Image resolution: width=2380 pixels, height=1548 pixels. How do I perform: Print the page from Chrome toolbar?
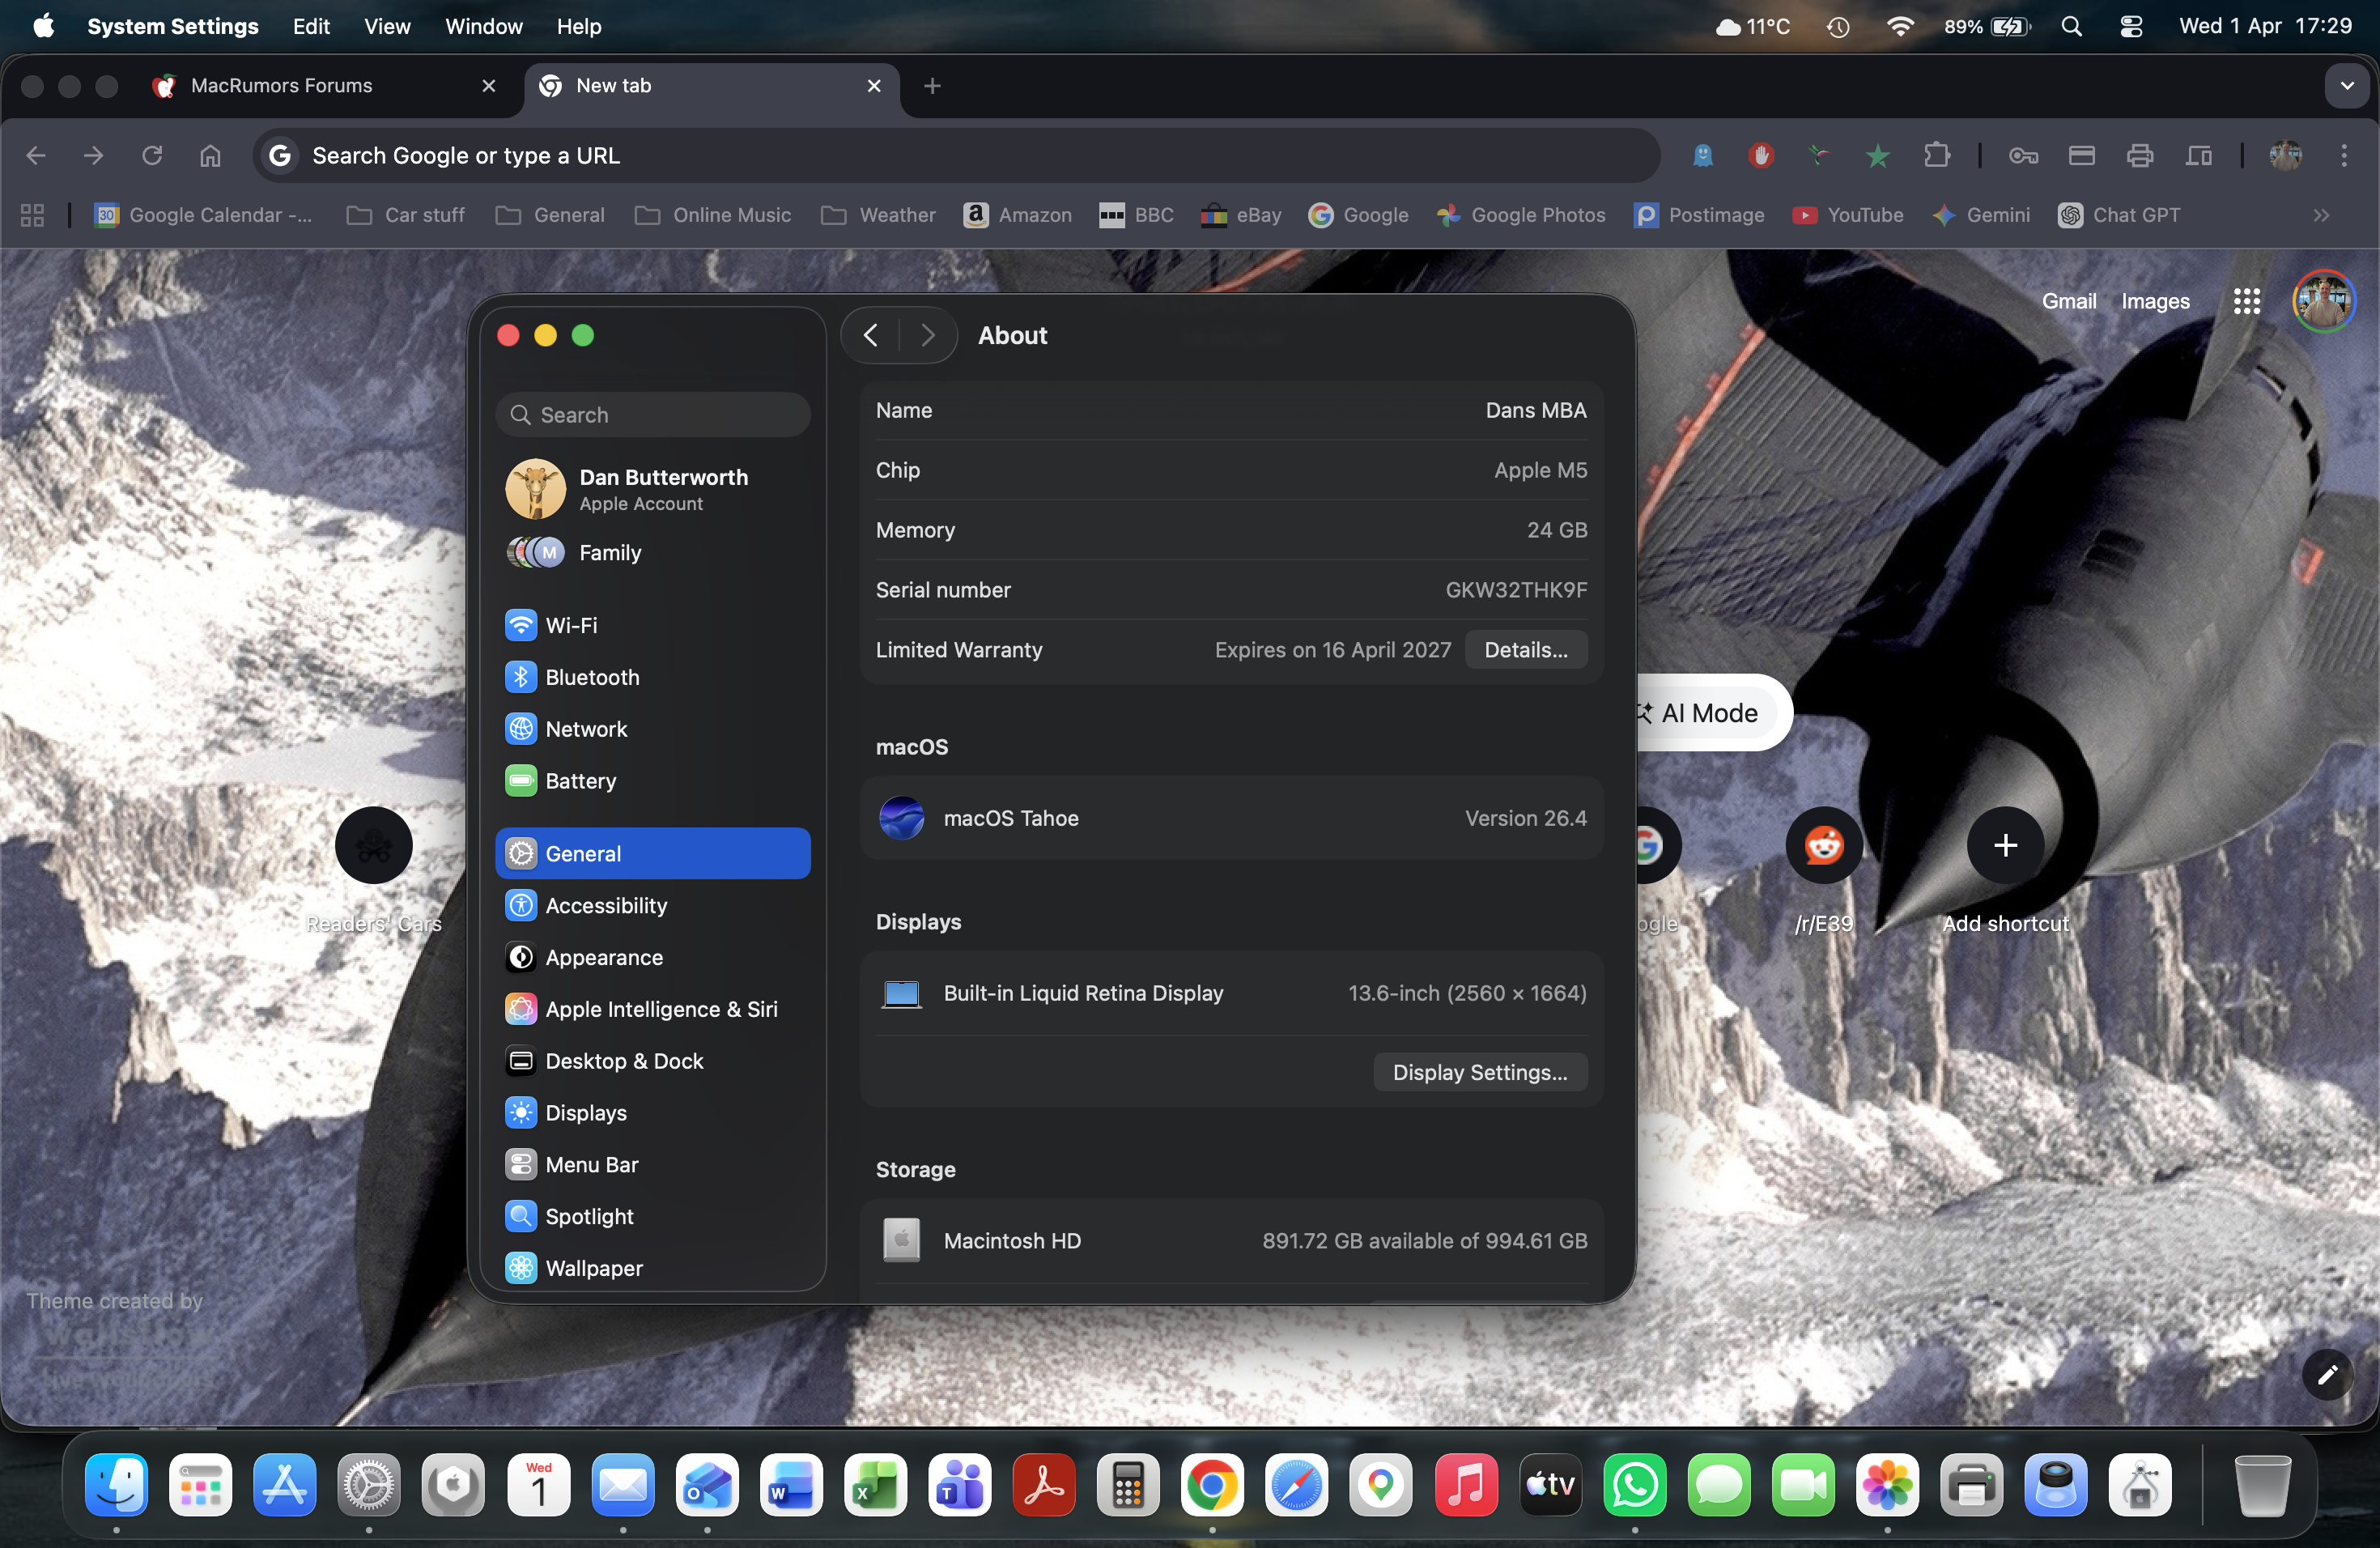point(2140,155)
